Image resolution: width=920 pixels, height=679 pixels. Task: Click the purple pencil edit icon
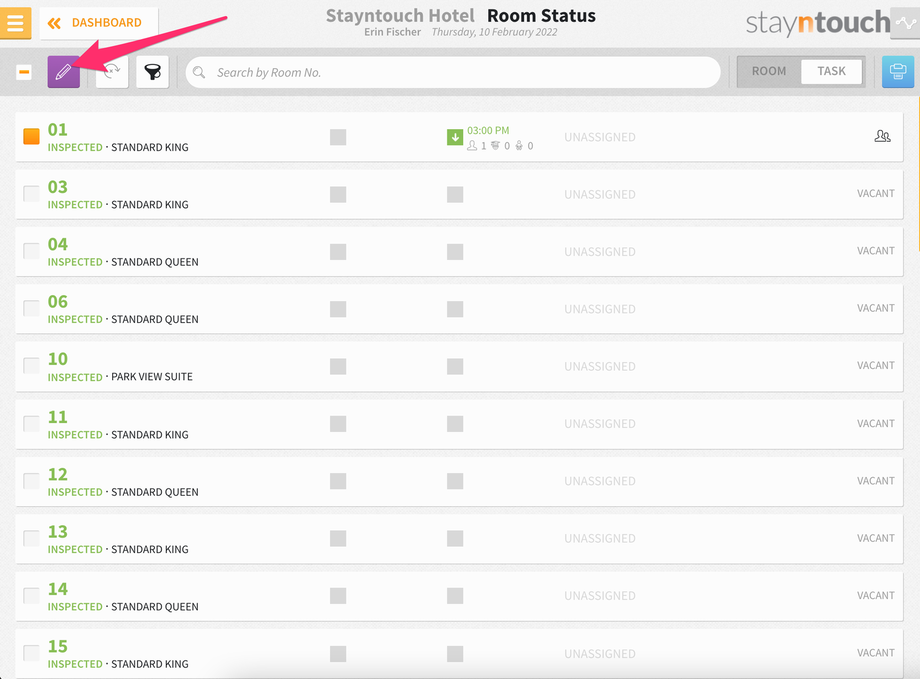63,72
